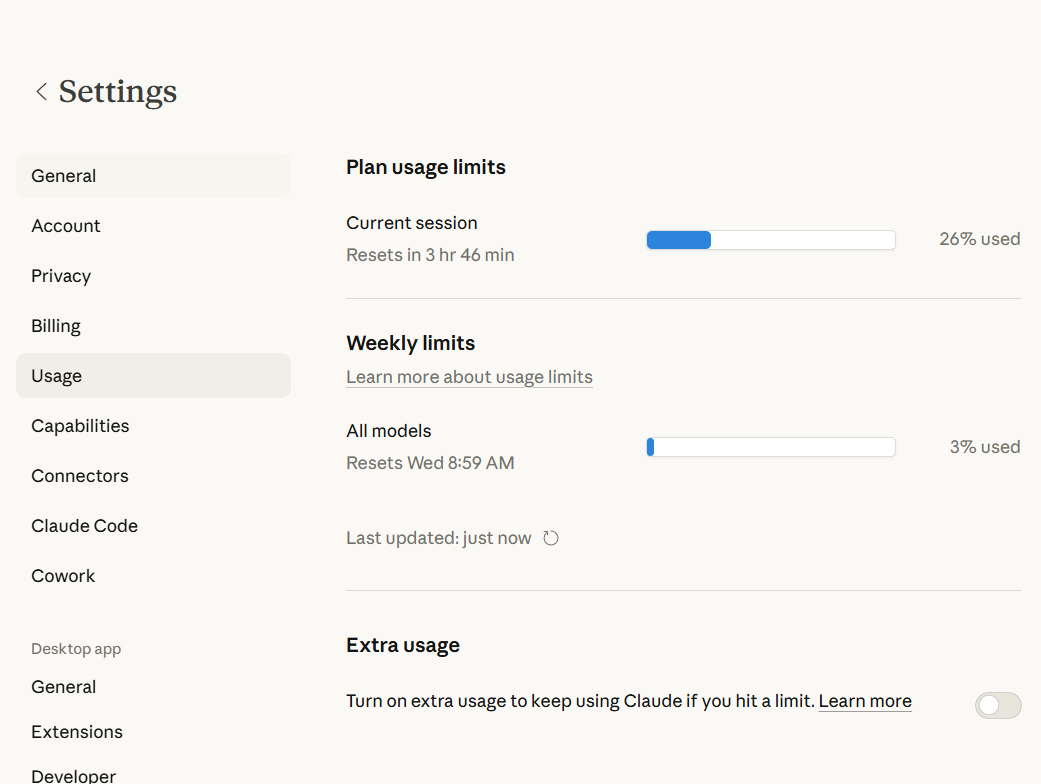Click the 'Last updated: just now' text

coord(438,538)
